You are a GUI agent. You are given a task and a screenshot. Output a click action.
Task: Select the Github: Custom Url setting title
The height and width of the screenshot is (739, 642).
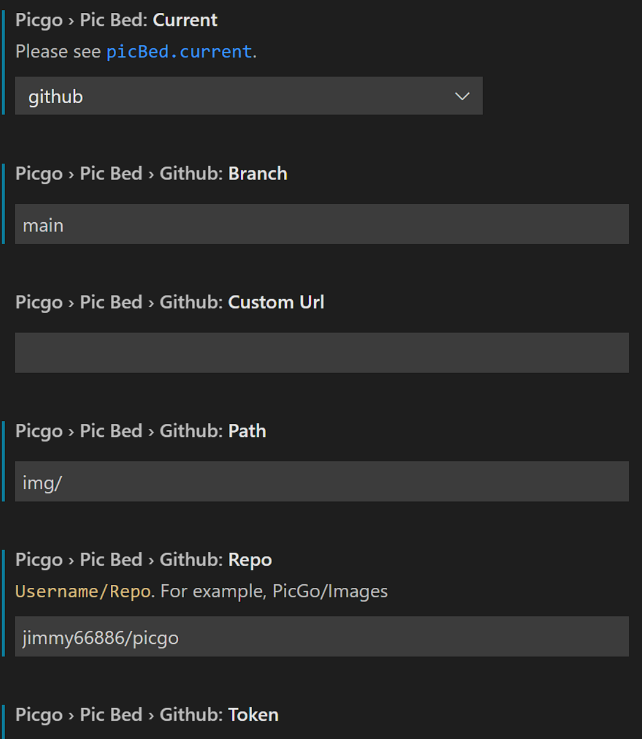(x=170, y=303)
